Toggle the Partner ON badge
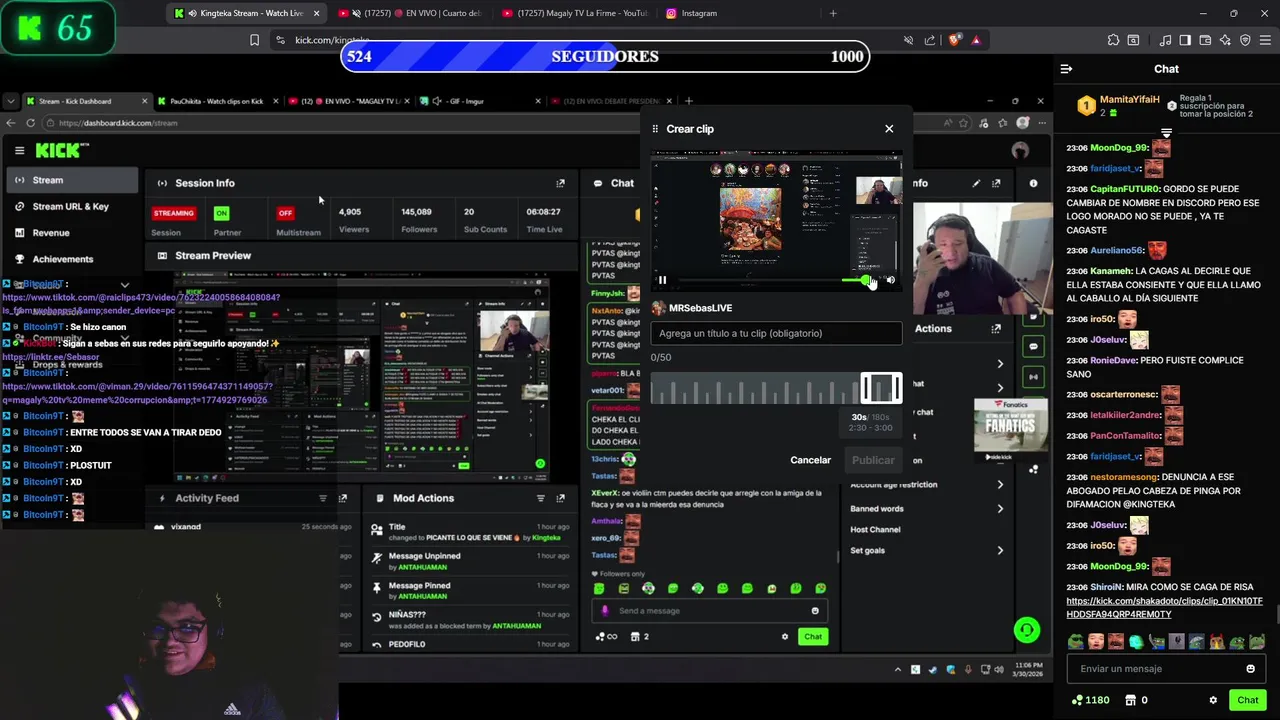The image size is (1280, 720). [x=222, y=213]
